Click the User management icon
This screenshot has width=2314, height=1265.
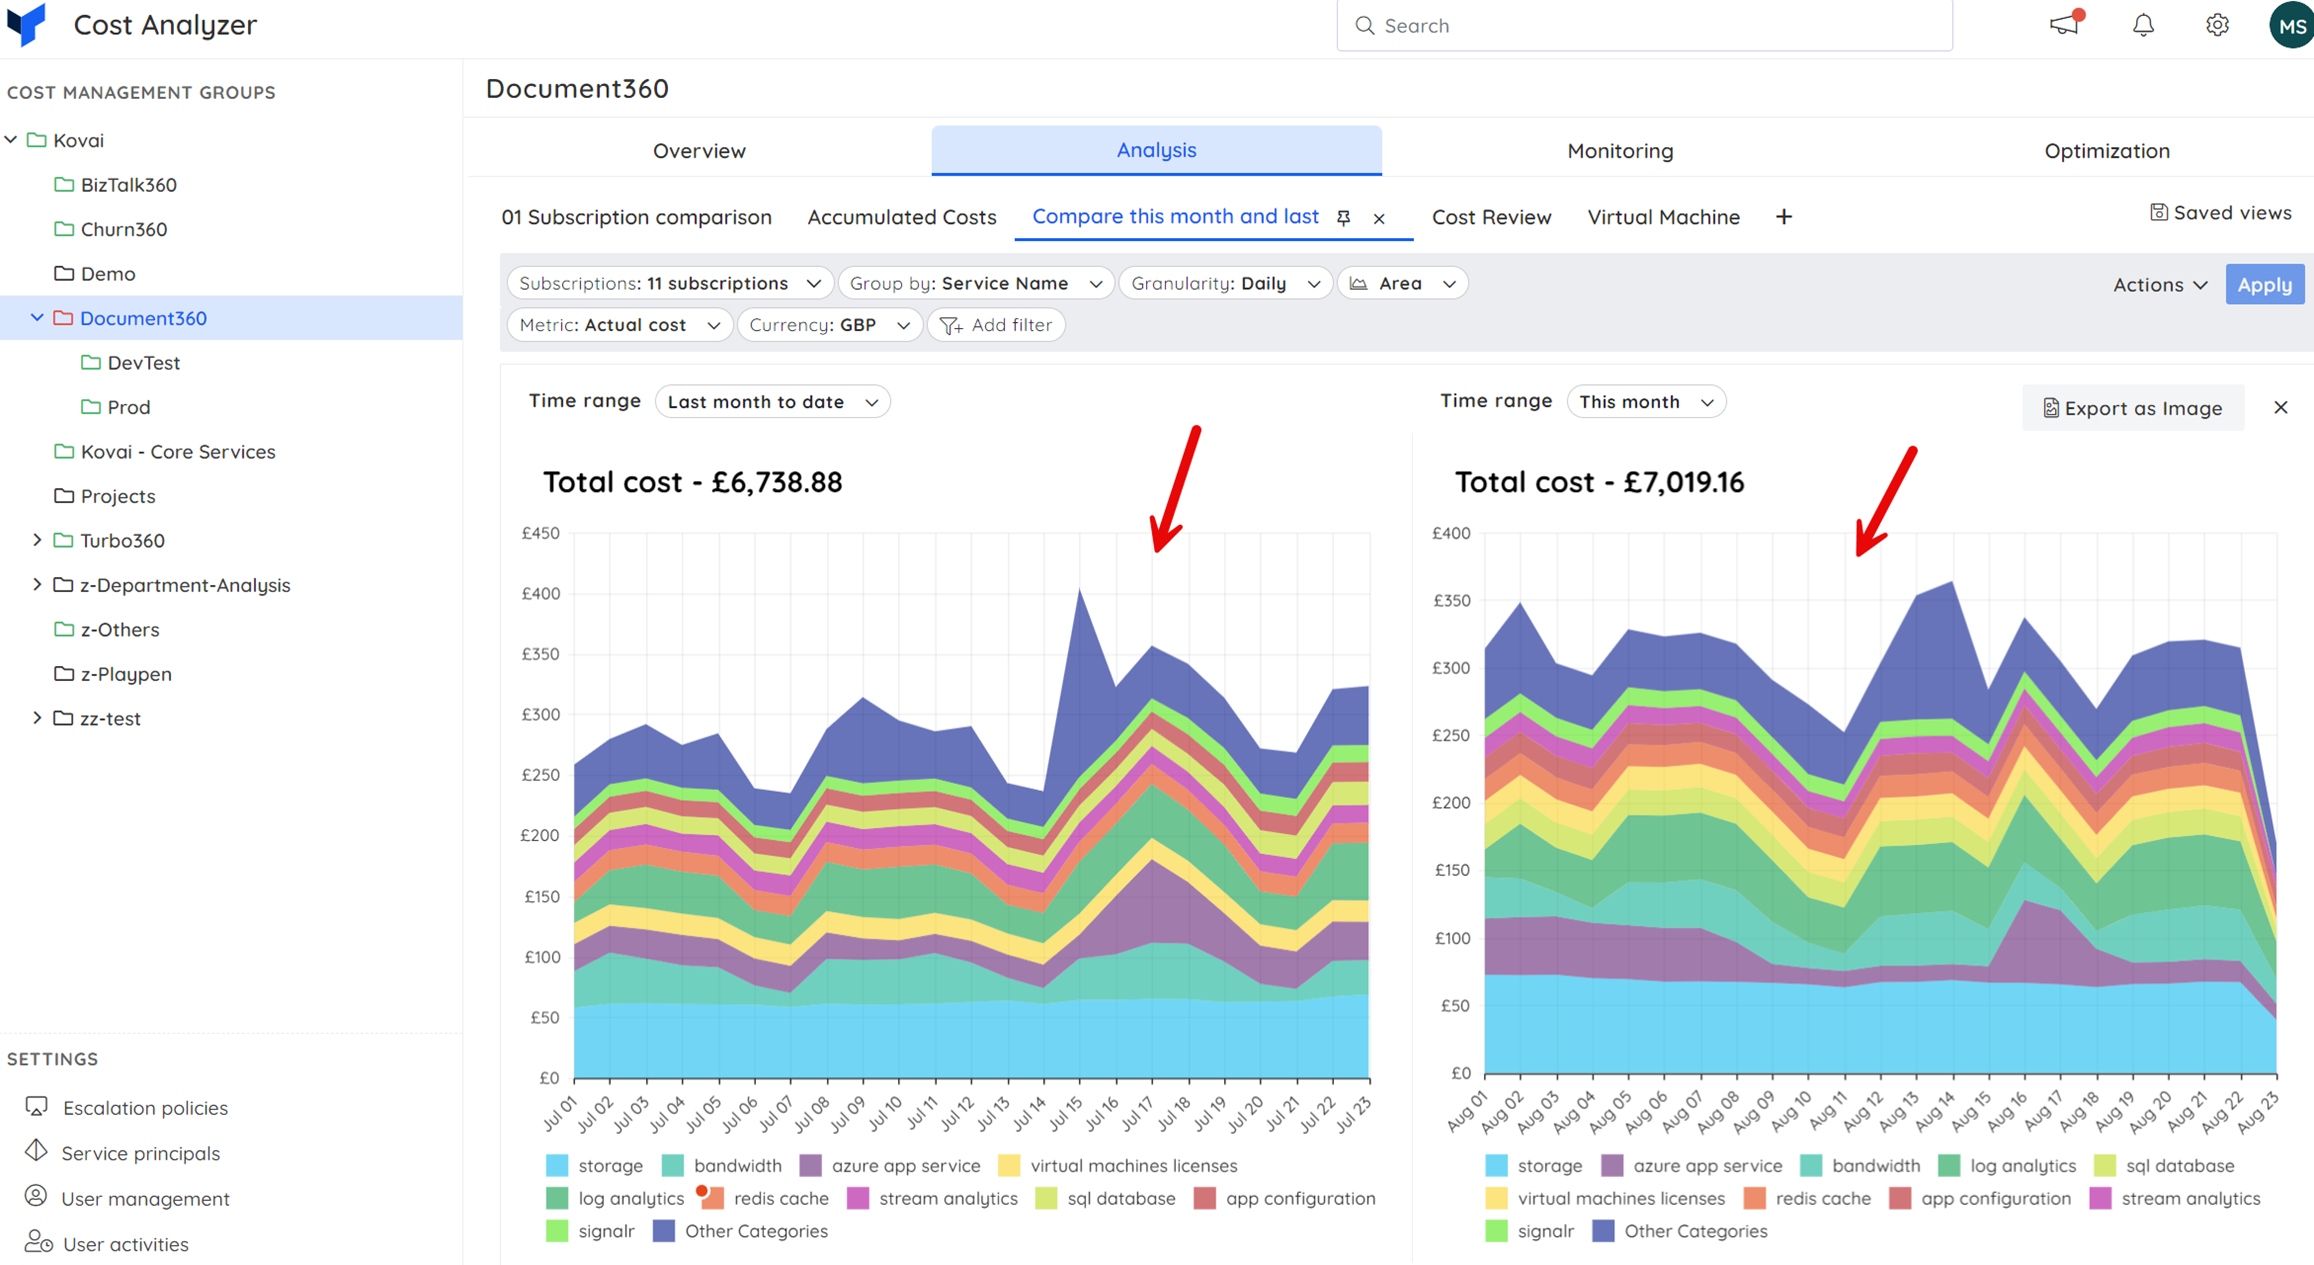pyautogui.click(x=37, y=1196)
